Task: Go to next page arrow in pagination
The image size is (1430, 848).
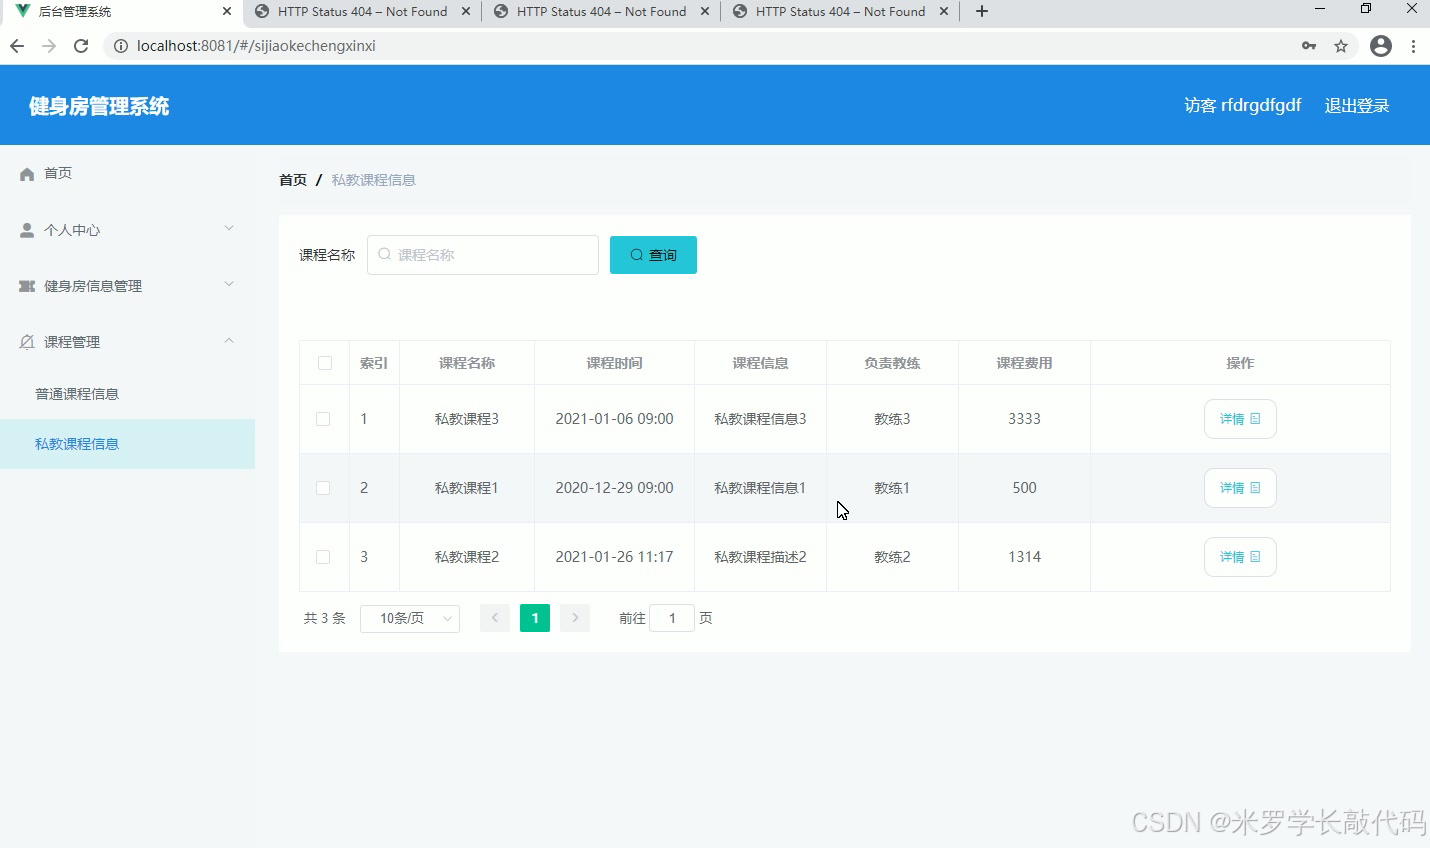Action: 575,618
